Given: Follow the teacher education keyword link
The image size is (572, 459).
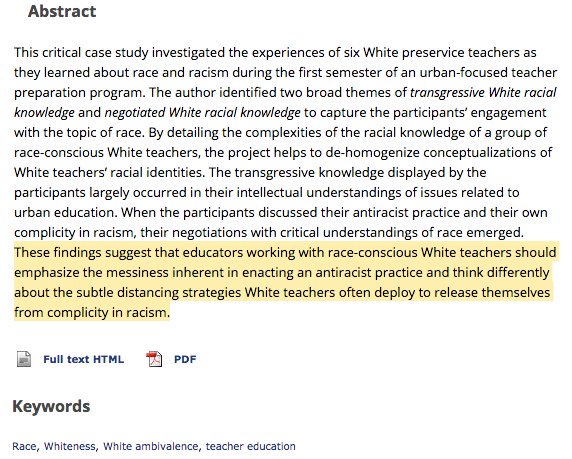Looking at the screenshot, I should pos(251,446).
